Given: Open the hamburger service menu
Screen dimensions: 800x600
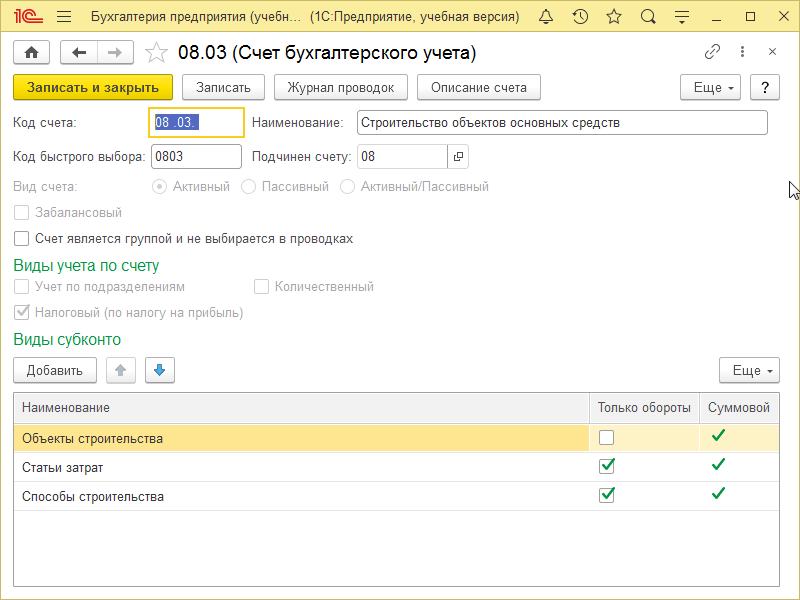Looking at the screenshot, I should click(64, 17).
